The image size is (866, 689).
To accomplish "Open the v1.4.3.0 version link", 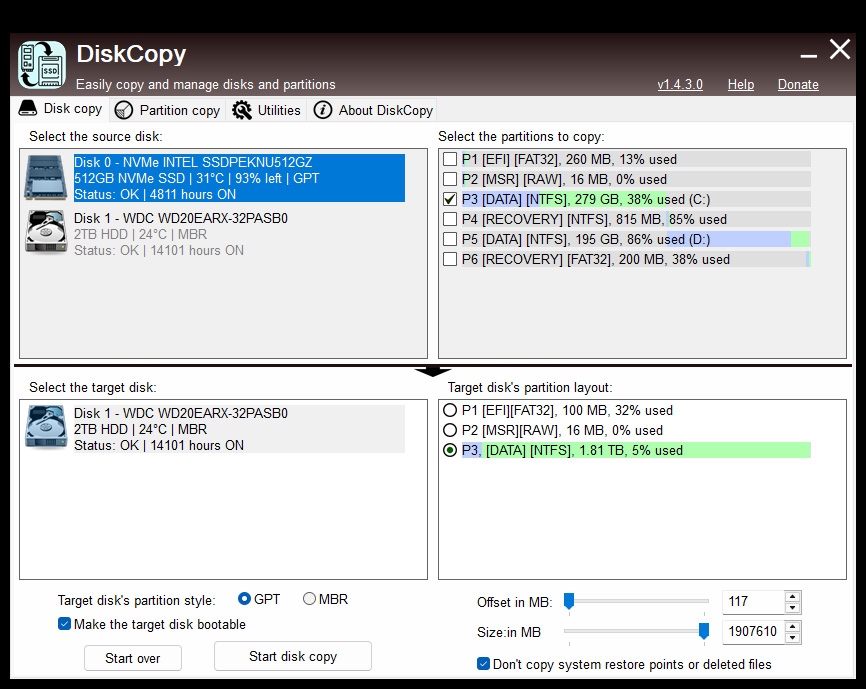I will [x=680, y=84].
